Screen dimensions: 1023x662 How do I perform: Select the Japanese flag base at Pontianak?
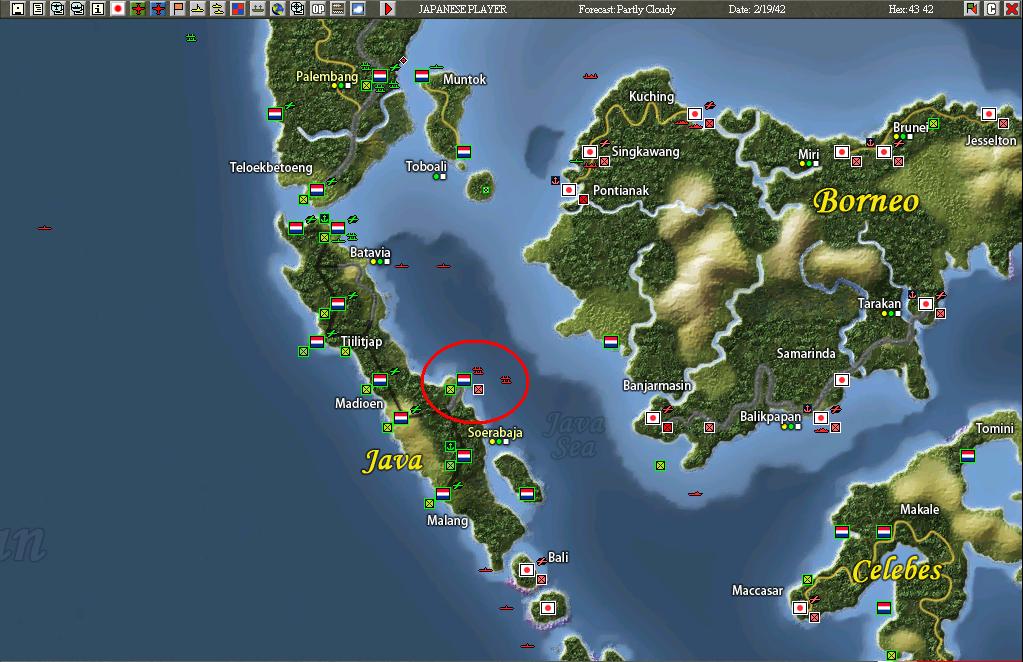pos(569,190)
